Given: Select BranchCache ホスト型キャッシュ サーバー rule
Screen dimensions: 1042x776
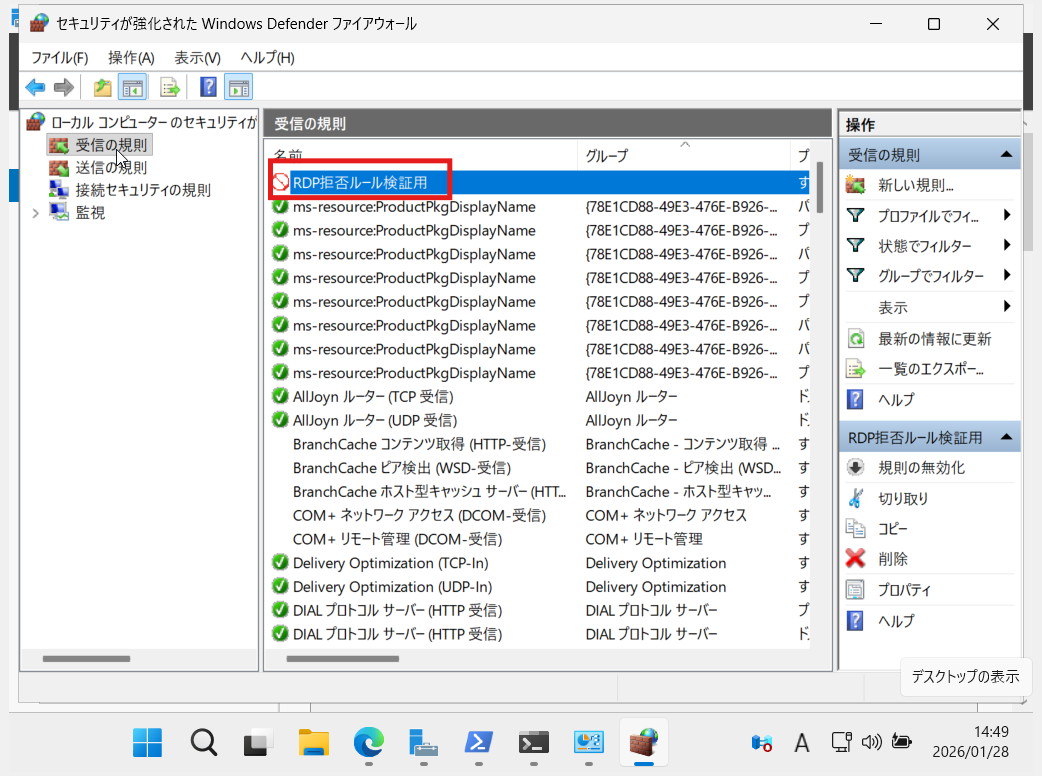Looking at the screenshot, I should [540, 492].
